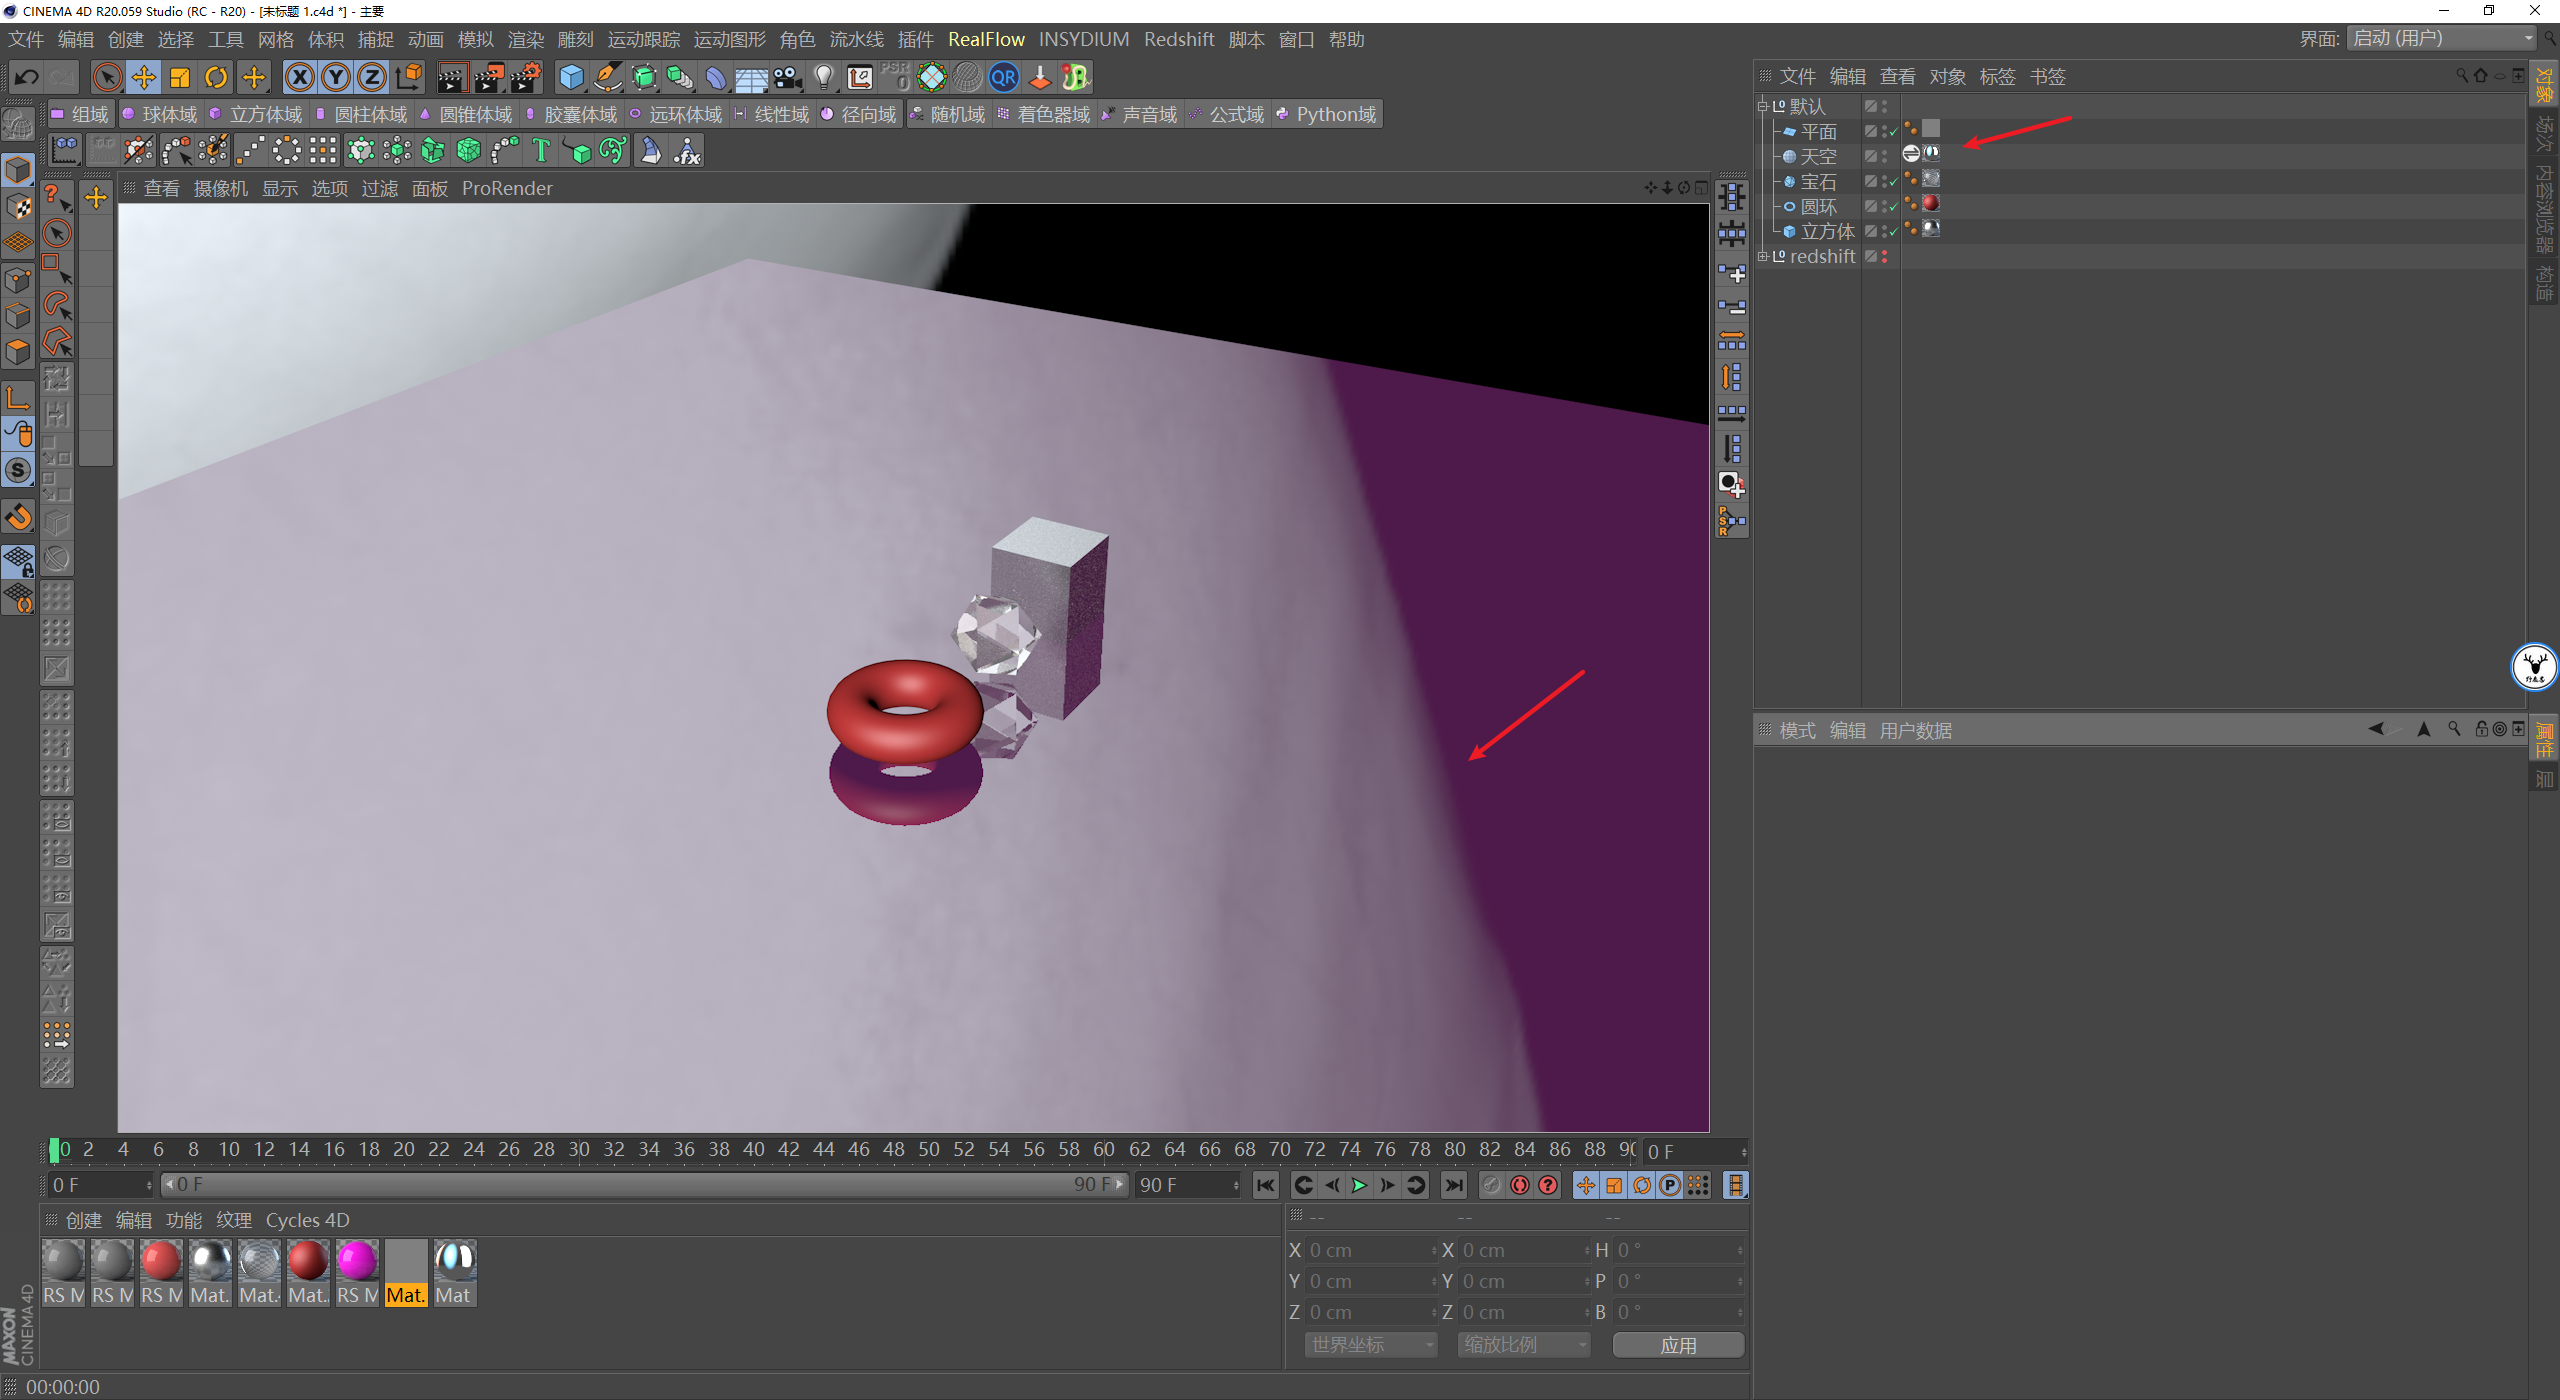
Task: Toggle the enable checkmark of 圆环 object
Action: pyautogui.click(x=1893, y=207)
